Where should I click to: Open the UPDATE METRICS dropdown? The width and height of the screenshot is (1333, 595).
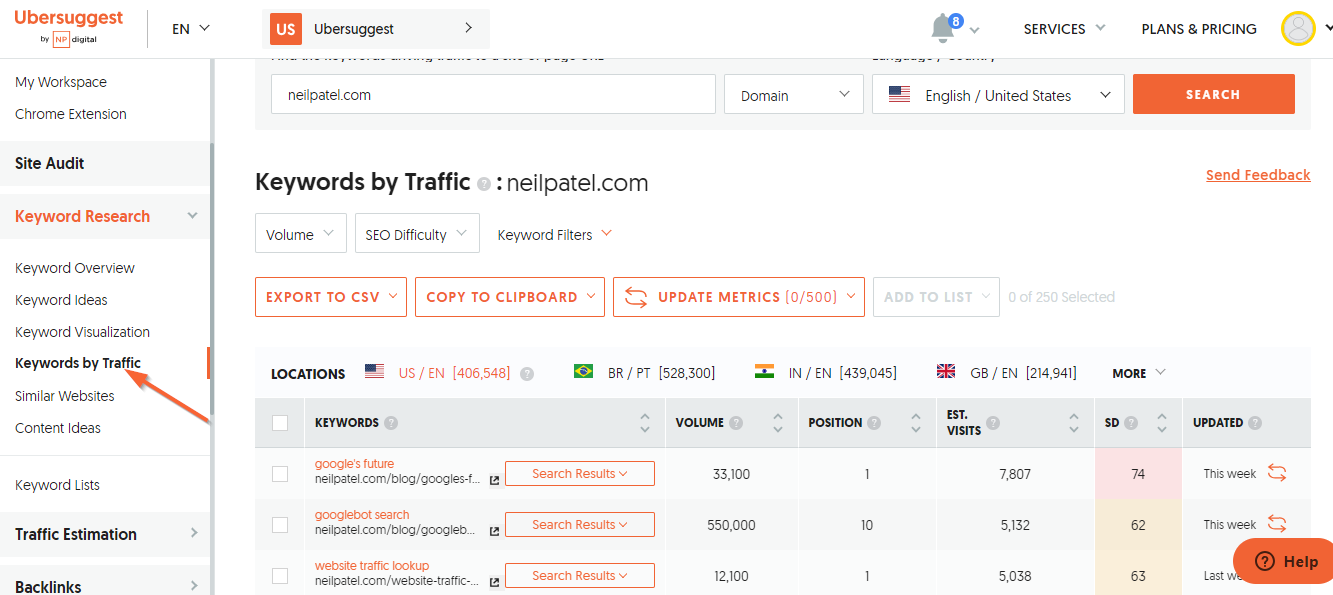coord(739,297)
